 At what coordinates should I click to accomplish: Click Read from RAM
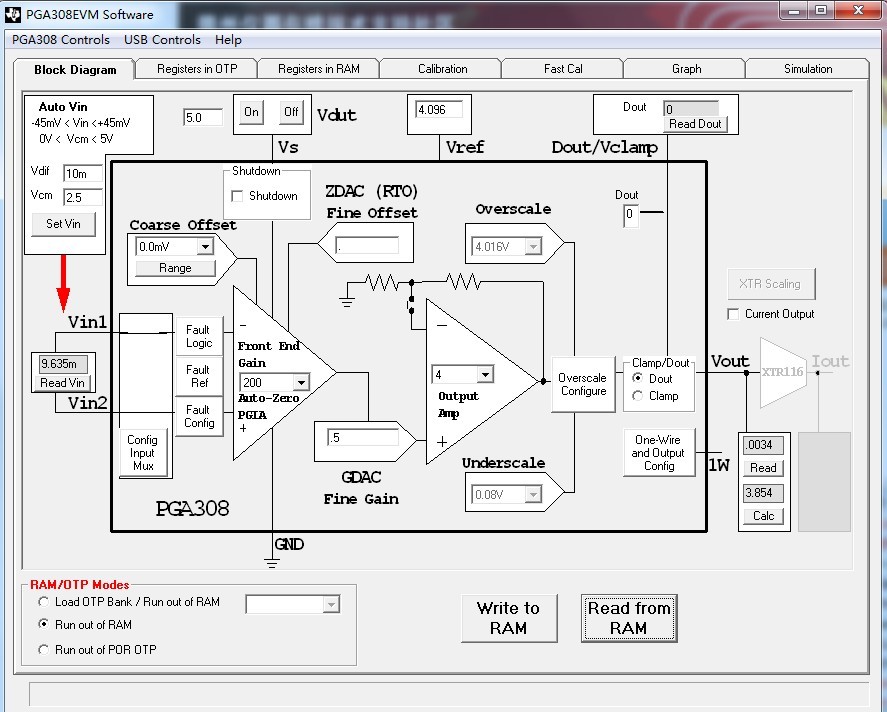(628, 618)
